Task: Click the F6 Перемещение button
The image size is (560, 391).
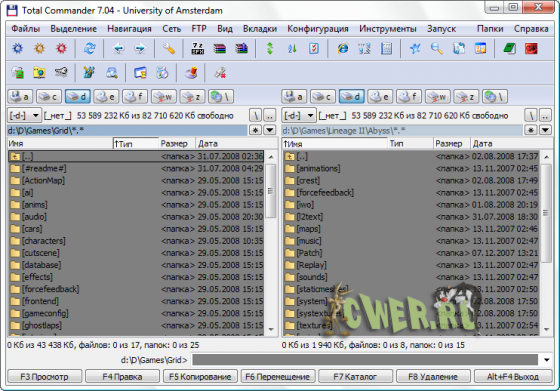Action: [278, 377]
